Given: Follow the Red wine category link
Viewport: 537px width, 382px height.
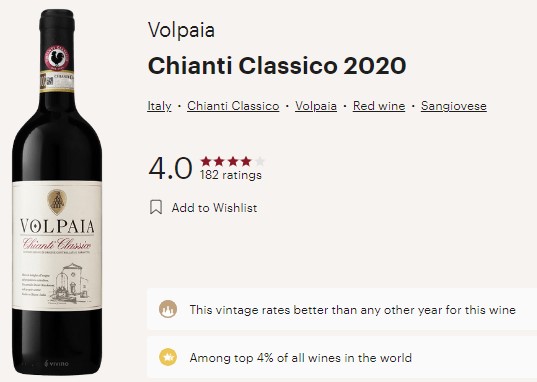Looking at the screenshot, I should pos(379,106).
